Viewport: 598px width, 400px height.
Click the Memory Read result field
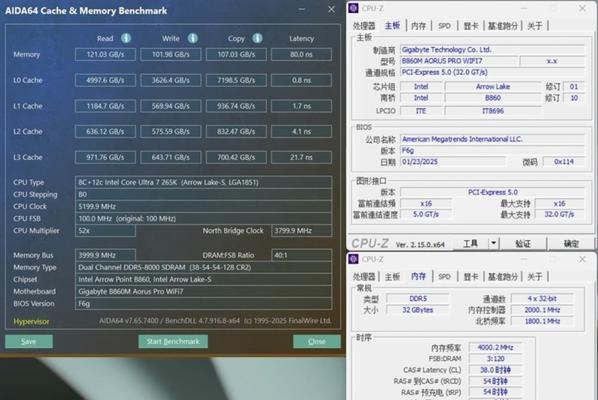coord(105,55)
